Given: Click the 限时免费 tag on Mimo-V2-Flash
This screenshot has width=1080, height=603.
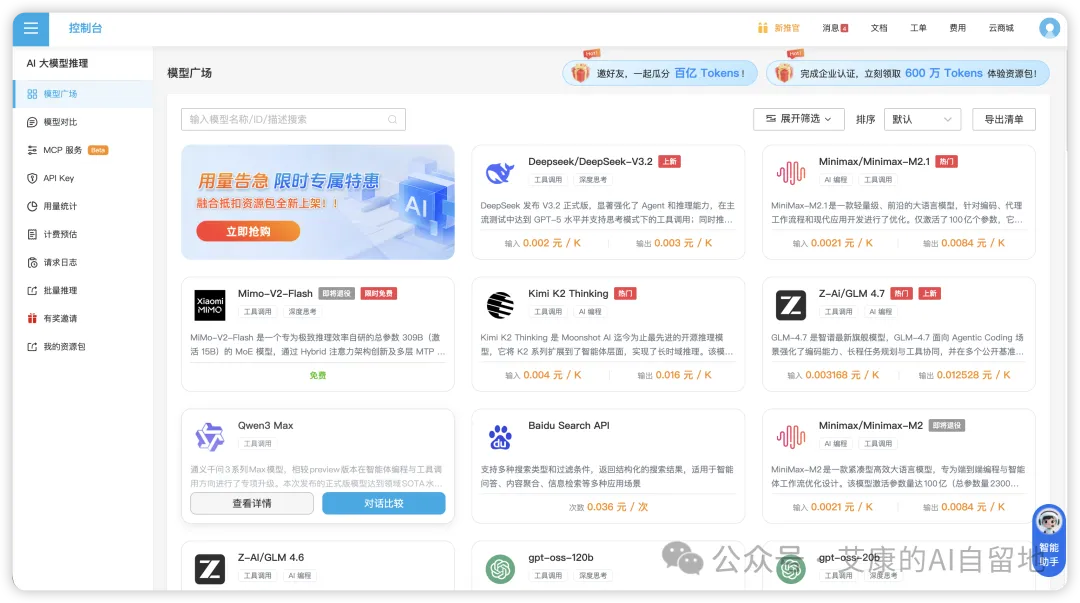Looking at the screenshot, I should [x=379, y=294].
